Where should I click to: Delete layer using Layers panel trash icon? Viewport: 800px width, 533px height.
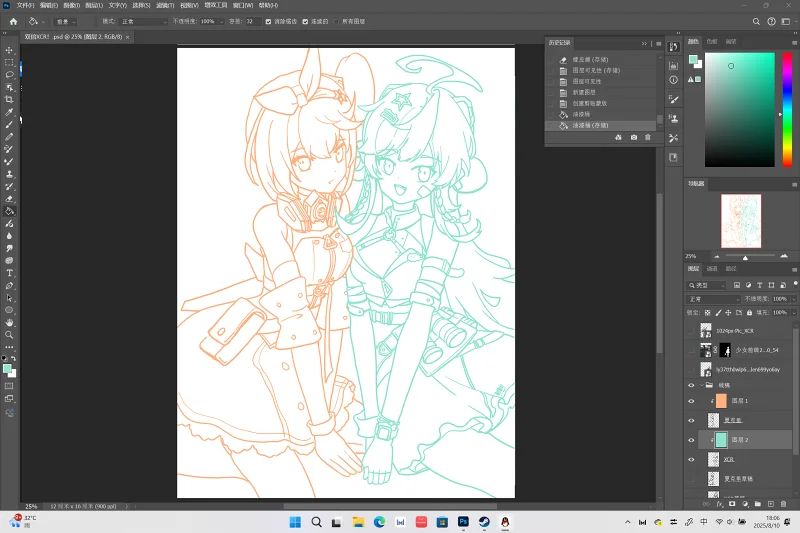pyautogui.click(x=784, y=503)
